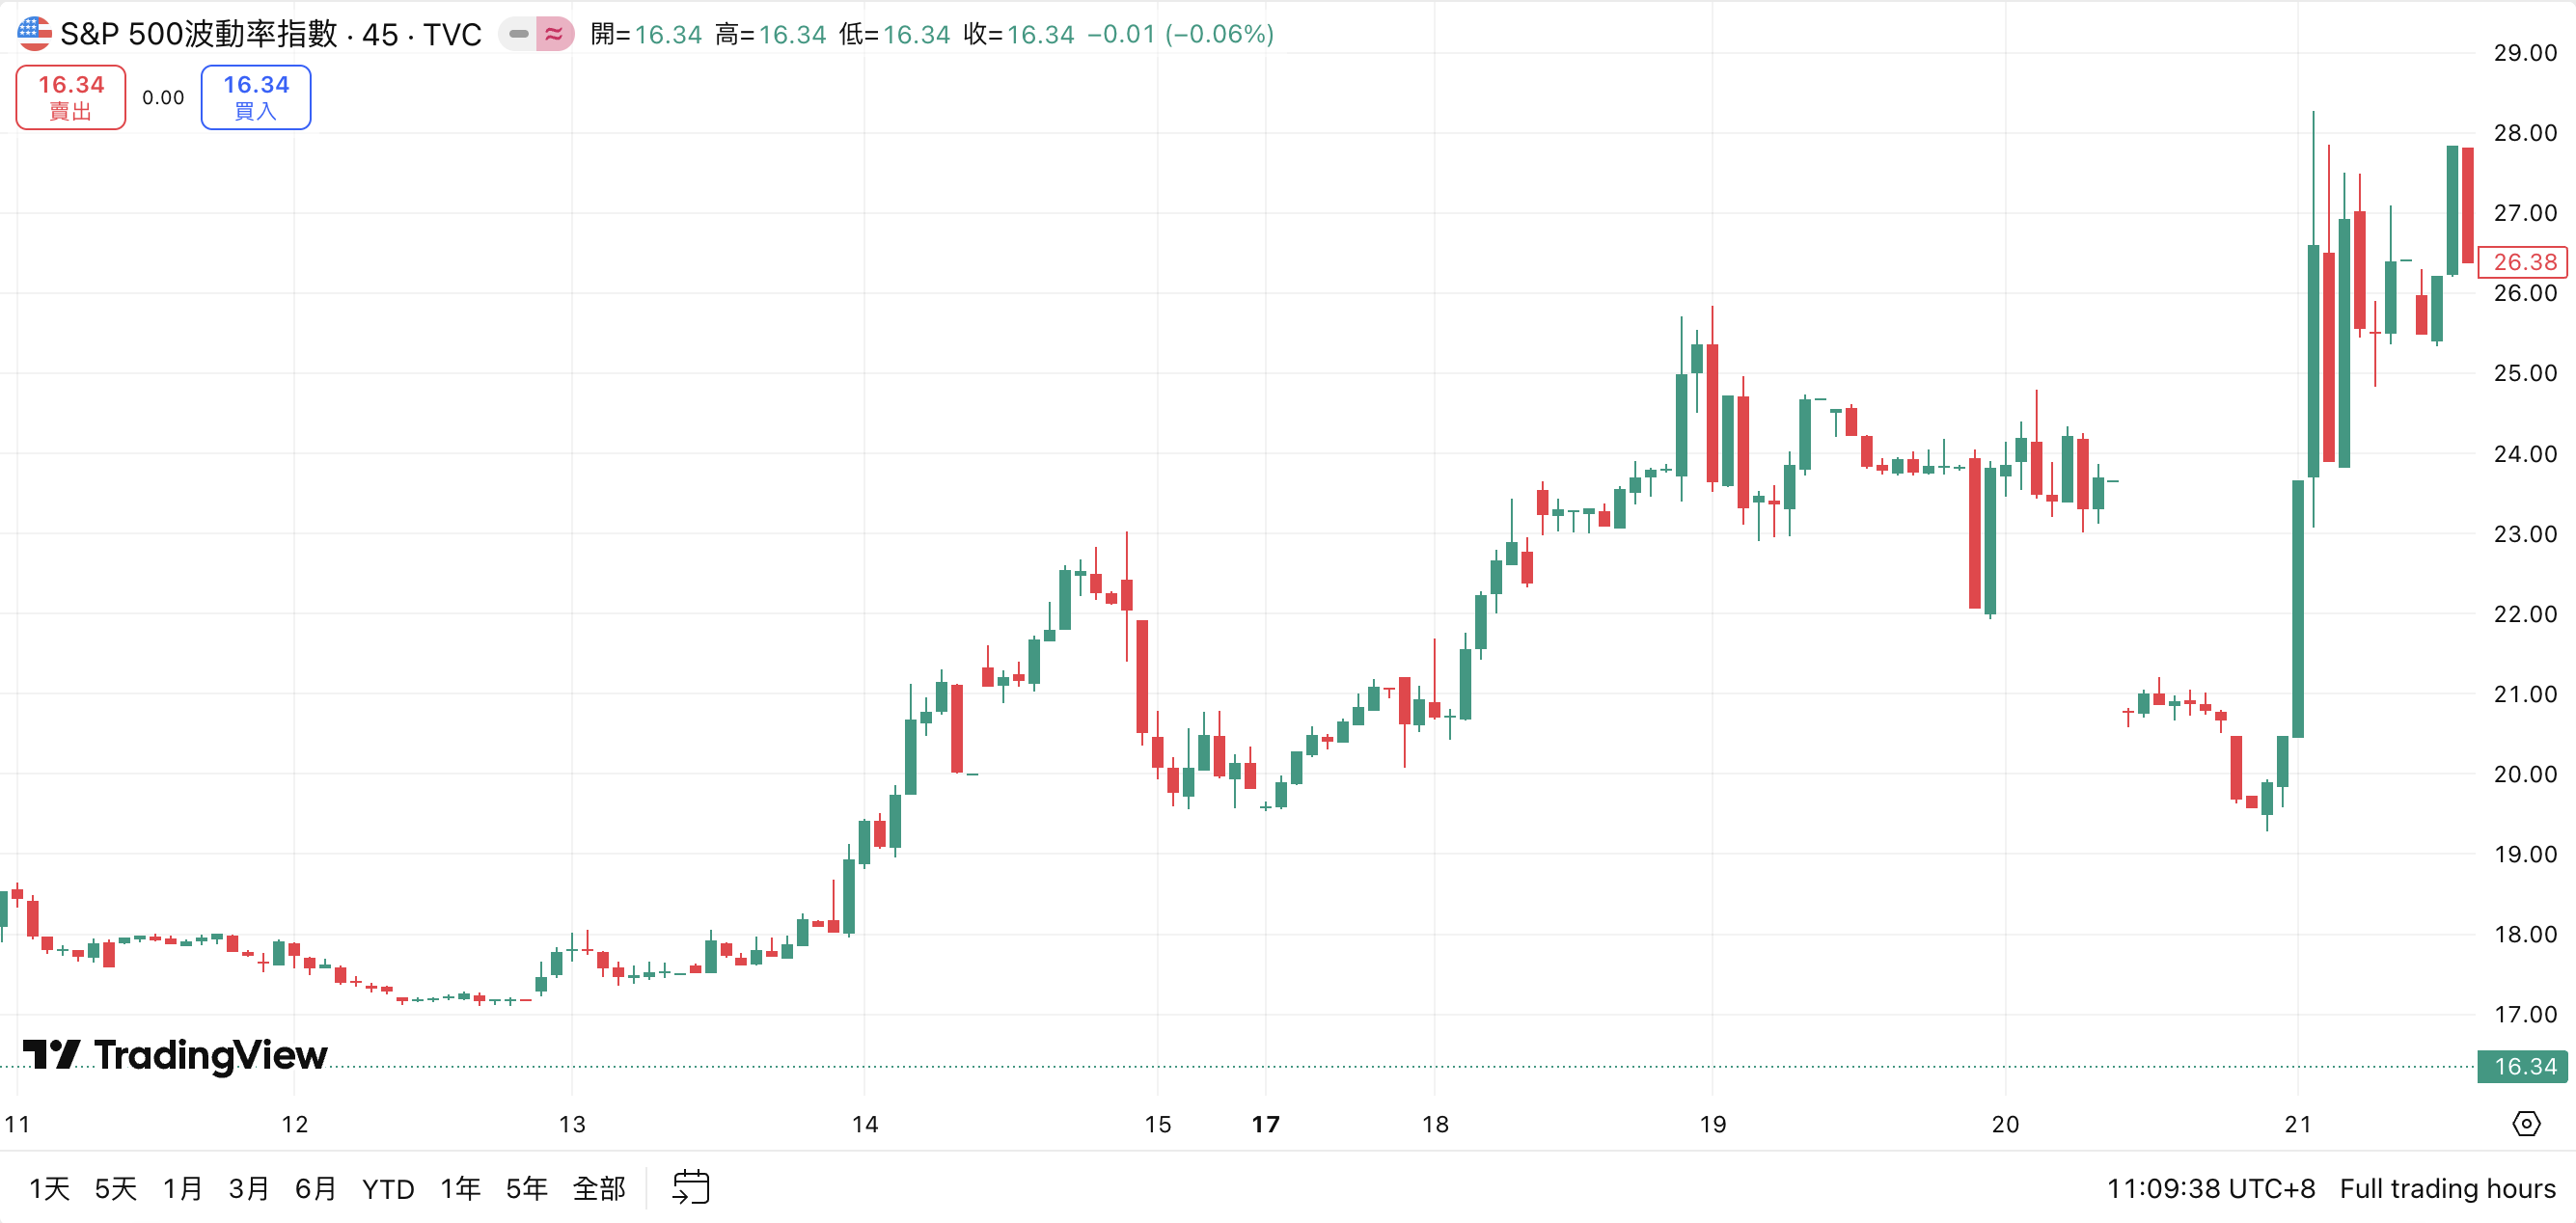This screenshot has width=2576, height=1223.
Task: Click the 16.34 sell (賣出) button
Action: 71,97
